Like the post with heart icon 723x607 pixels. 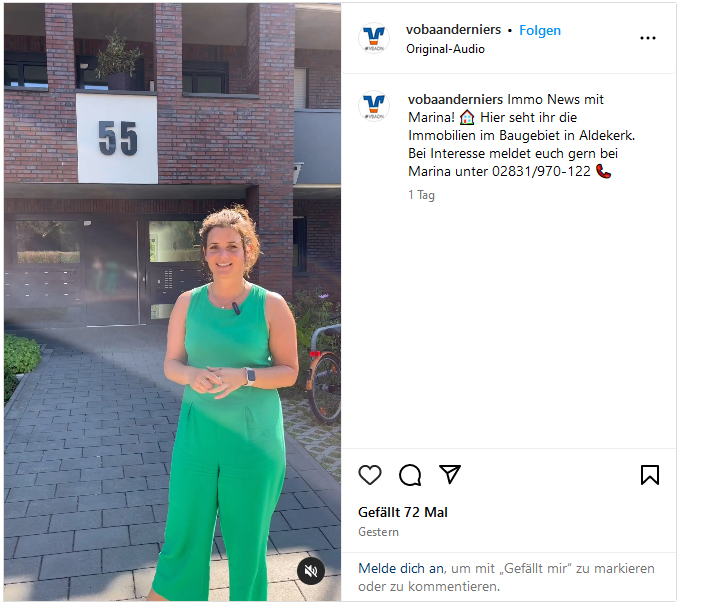point(370,475)
